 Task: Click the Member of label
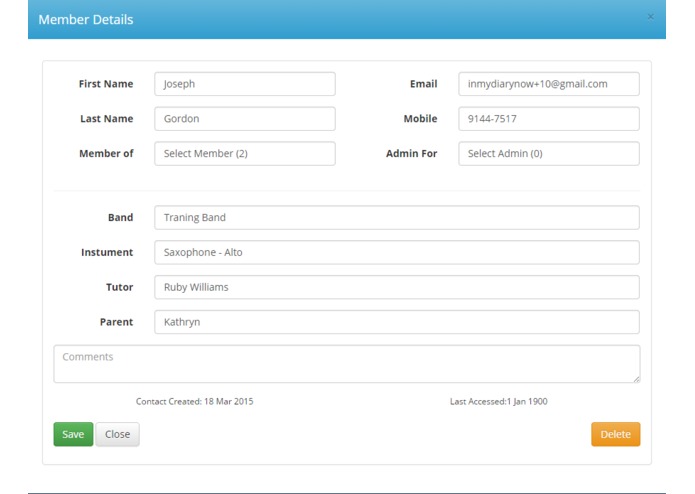(x=106, y=153)
